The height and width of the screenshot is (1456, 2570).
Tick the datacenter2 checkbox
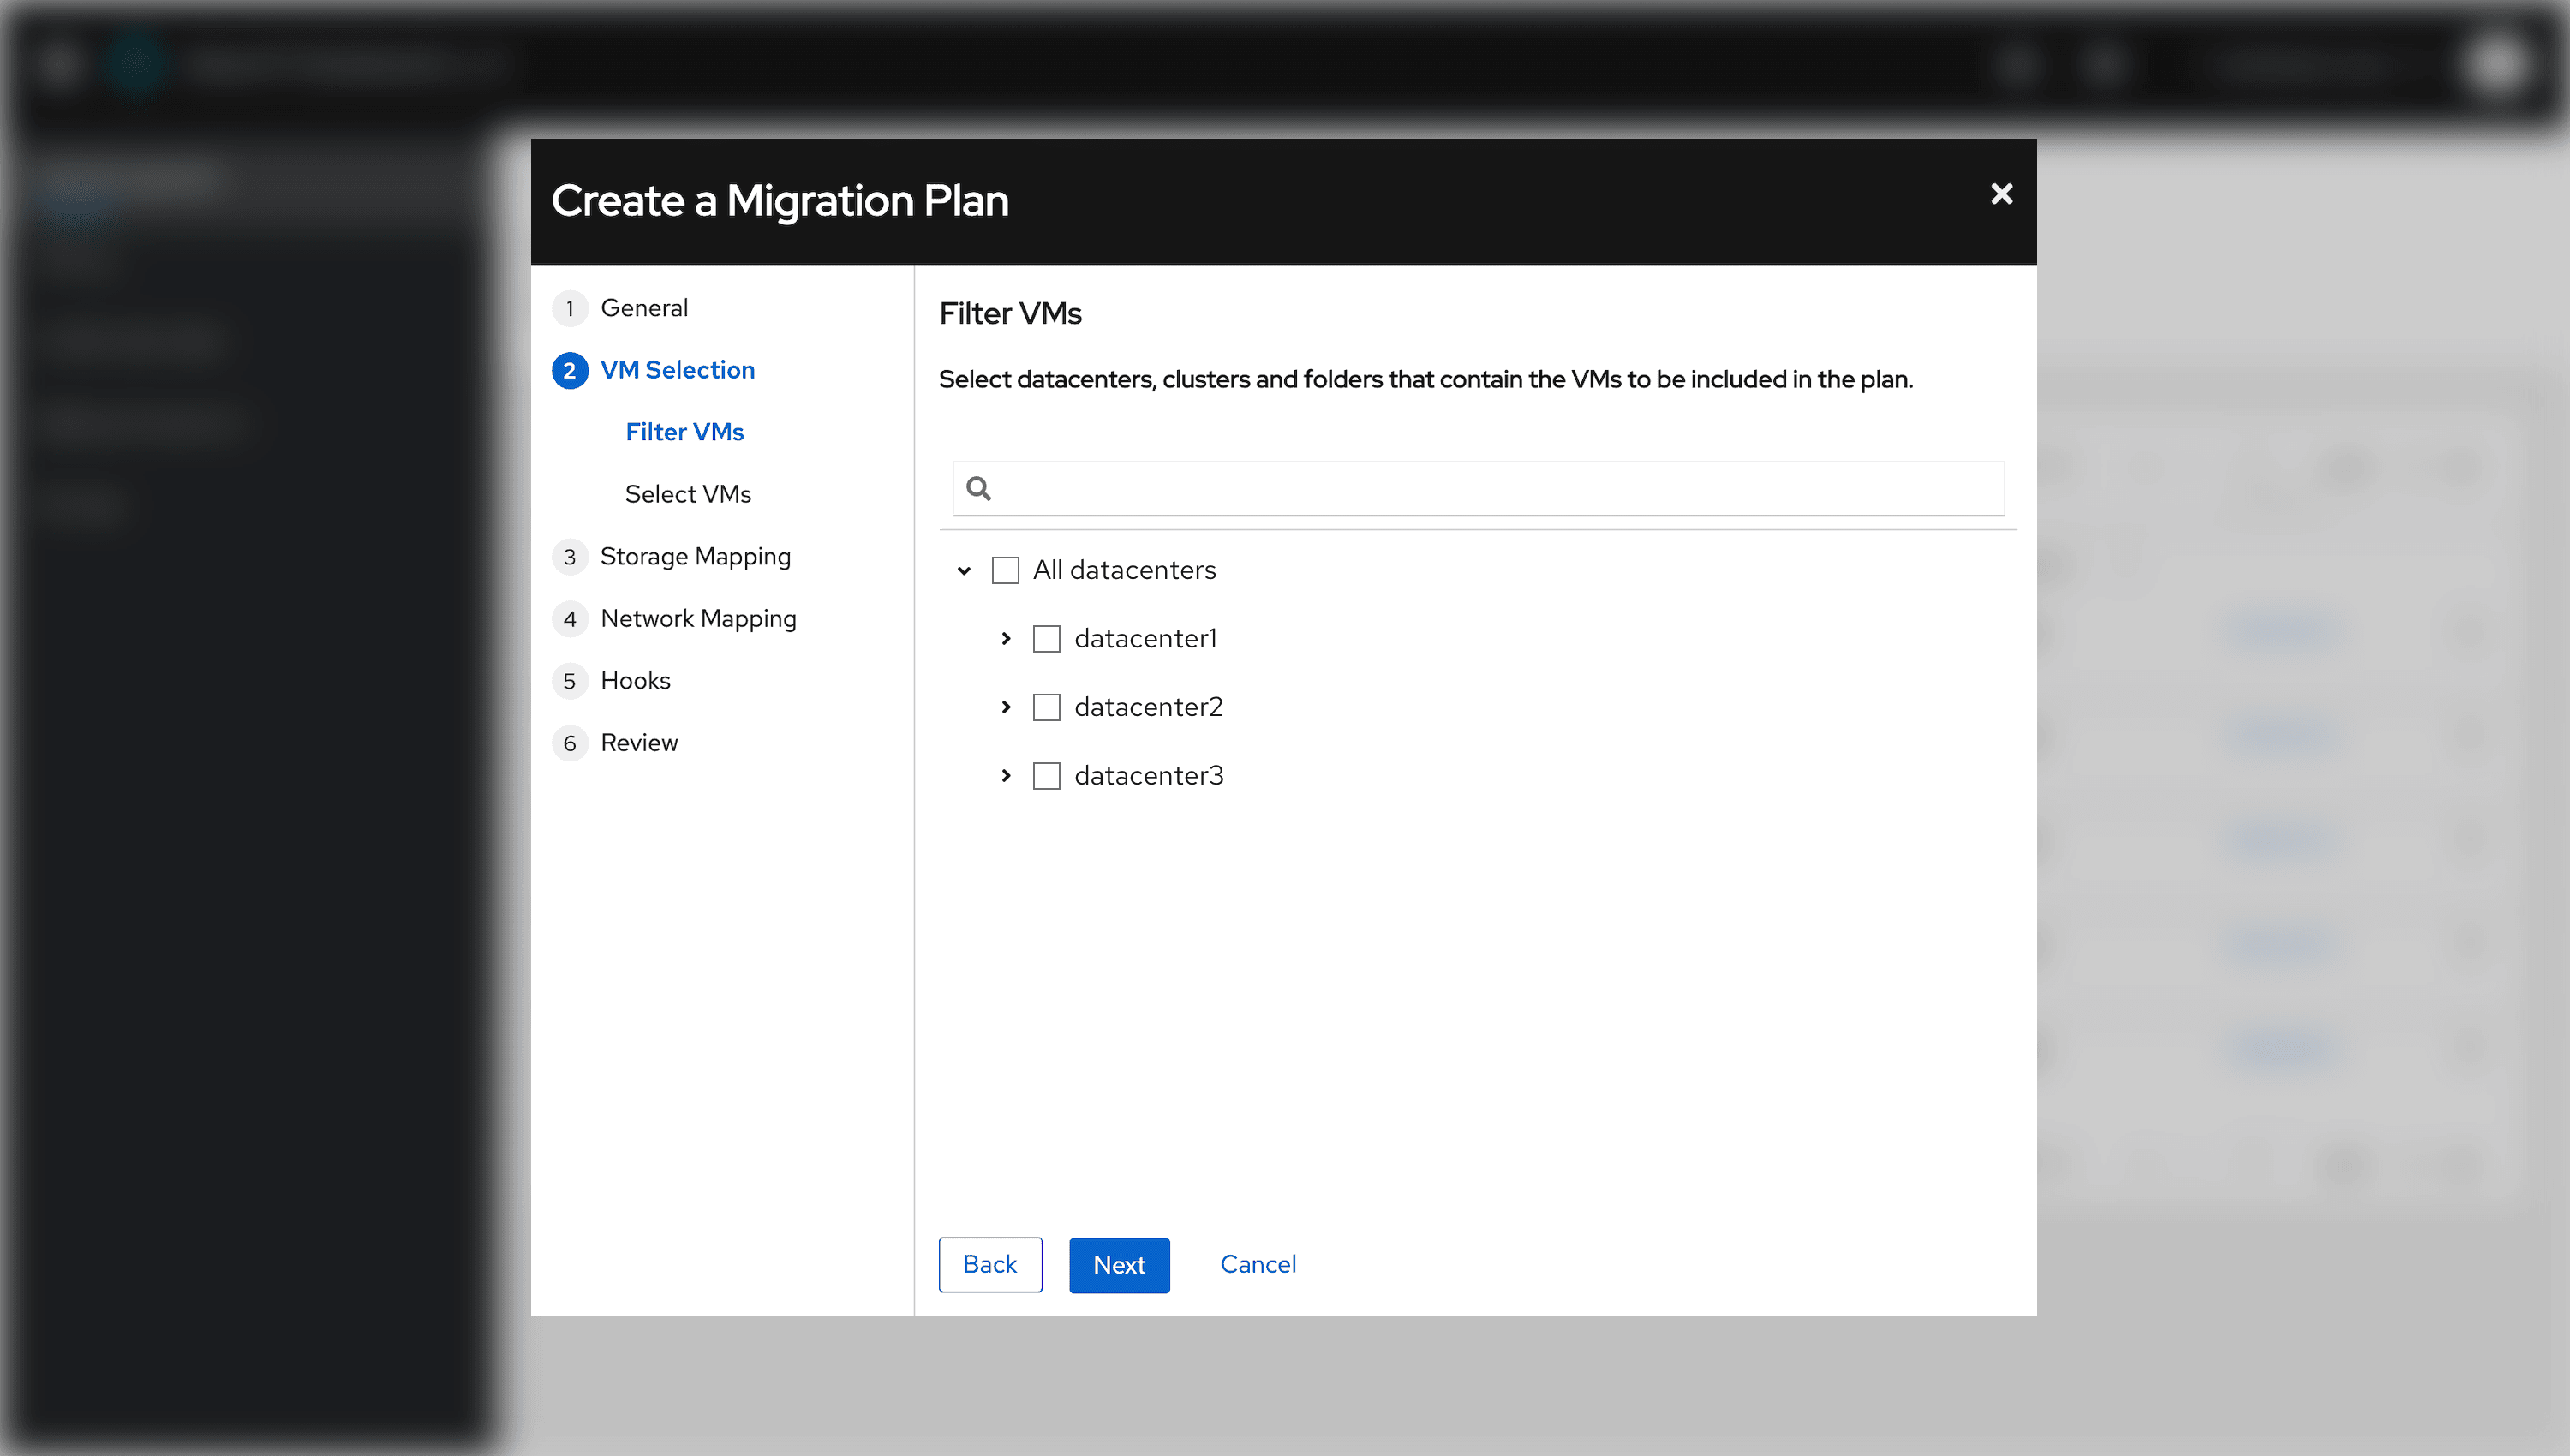(1046, 707)
